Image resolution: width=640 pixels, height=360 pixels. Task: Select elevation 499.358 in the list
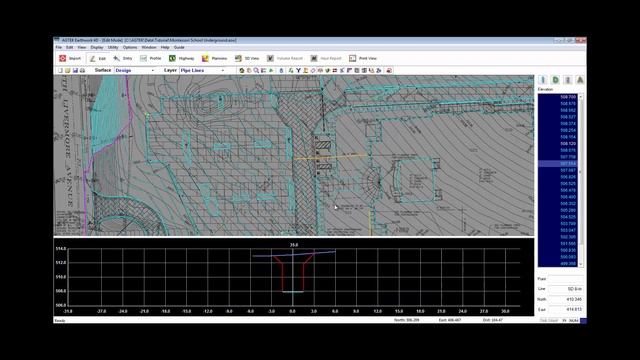click(x=558, y=264)
